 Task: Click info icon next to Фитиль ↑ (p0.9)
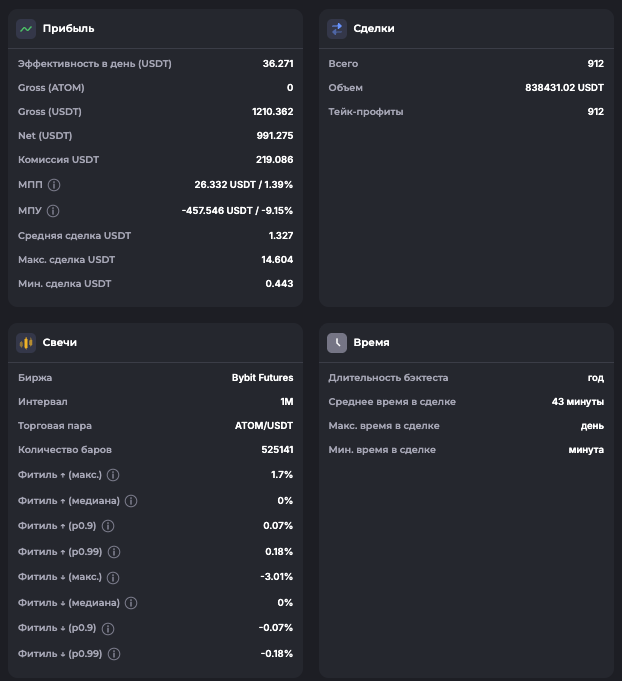(x=108, y=526)
